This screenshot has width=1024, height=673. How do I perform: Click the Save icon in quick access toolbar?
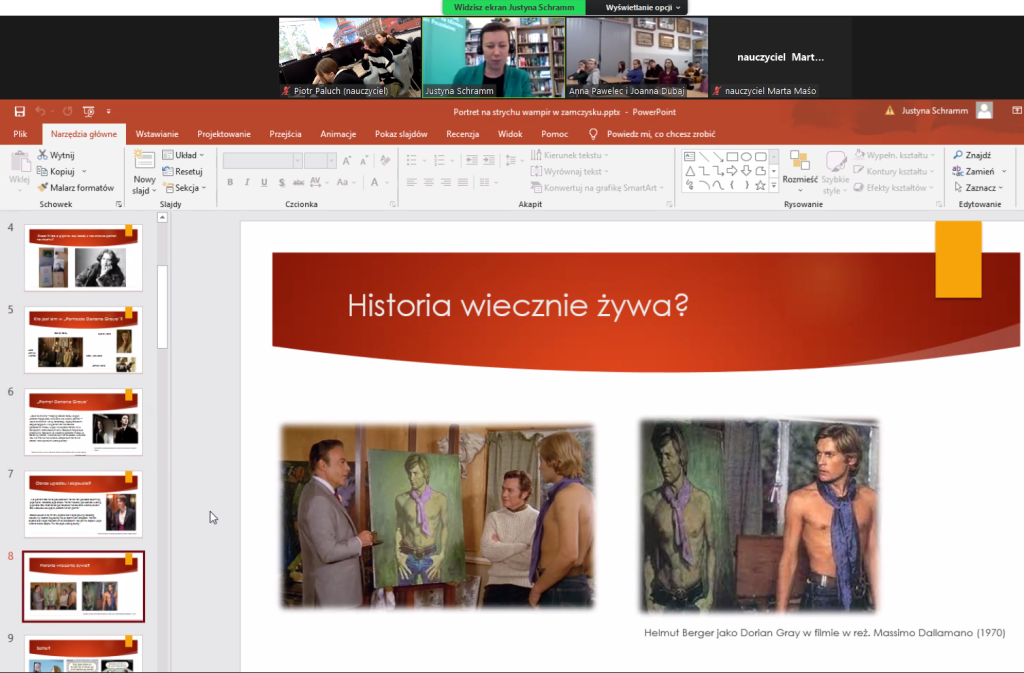(20, 111)
